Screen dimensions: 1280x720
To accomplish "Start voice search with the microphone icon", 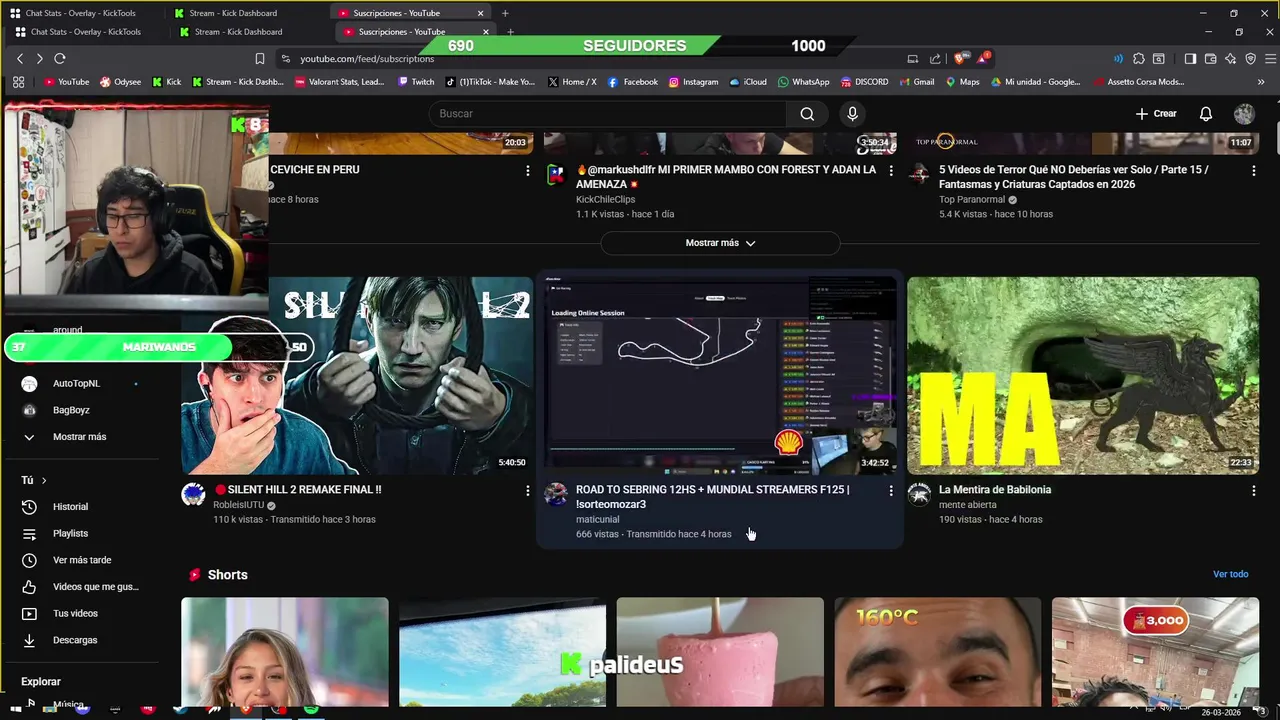I will 852,114.
